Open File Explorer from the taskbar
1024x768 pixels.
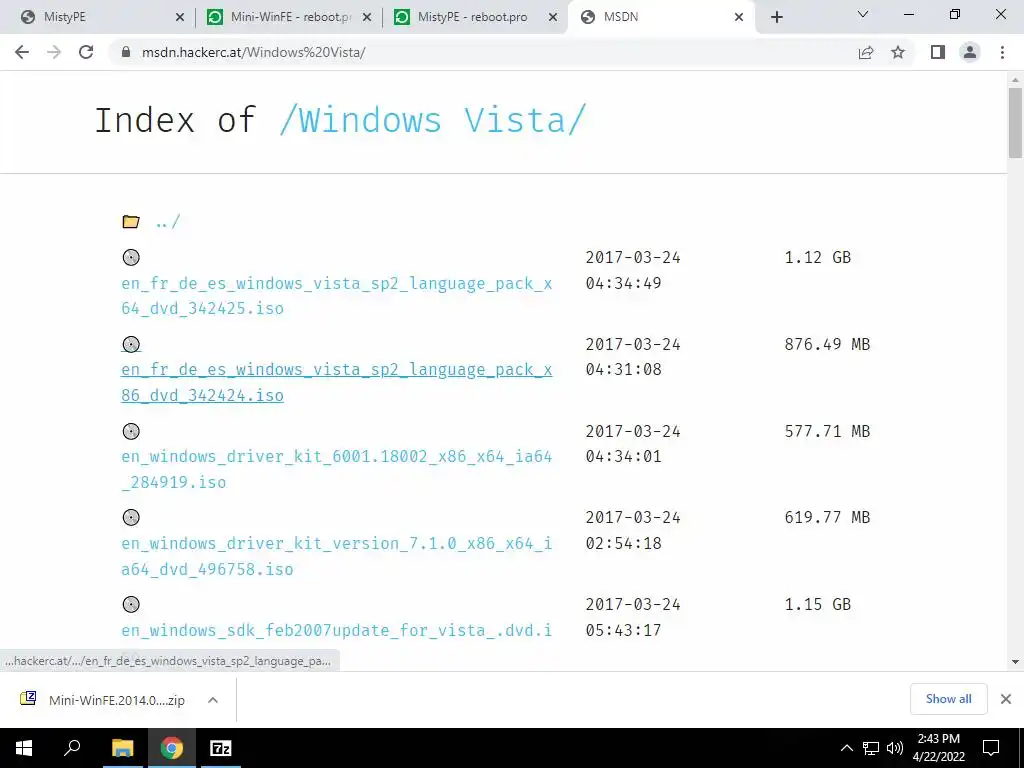pos(122,748)
